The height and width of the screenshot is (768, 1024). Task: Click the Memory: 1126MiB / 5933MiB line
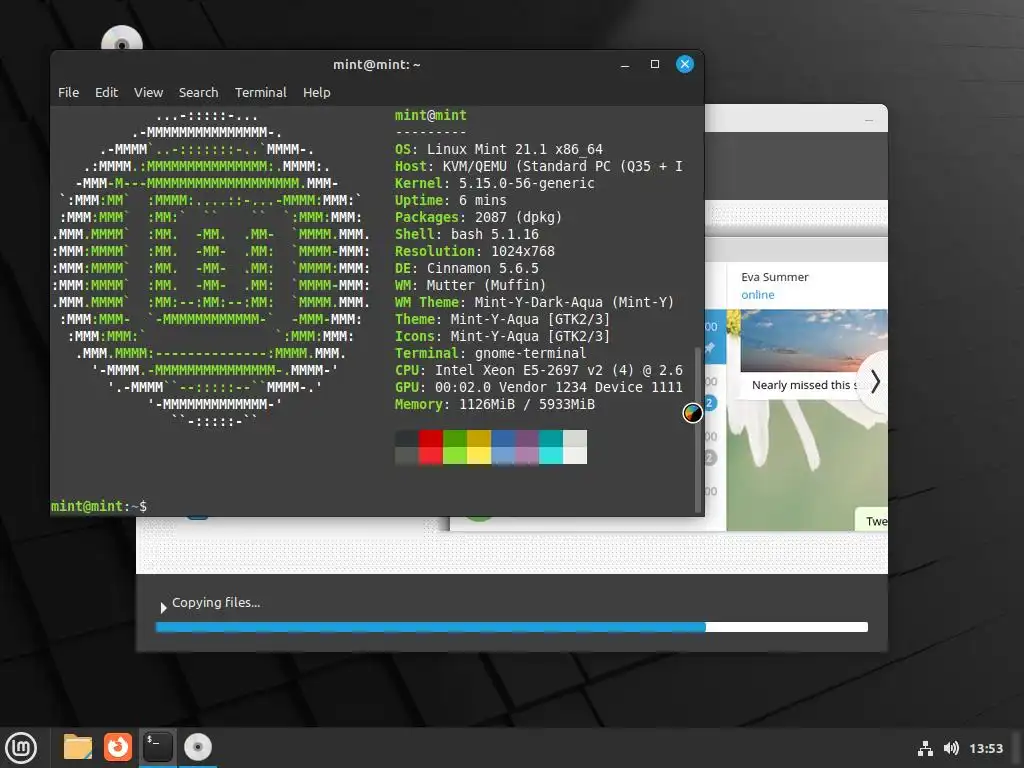(494, 404)
